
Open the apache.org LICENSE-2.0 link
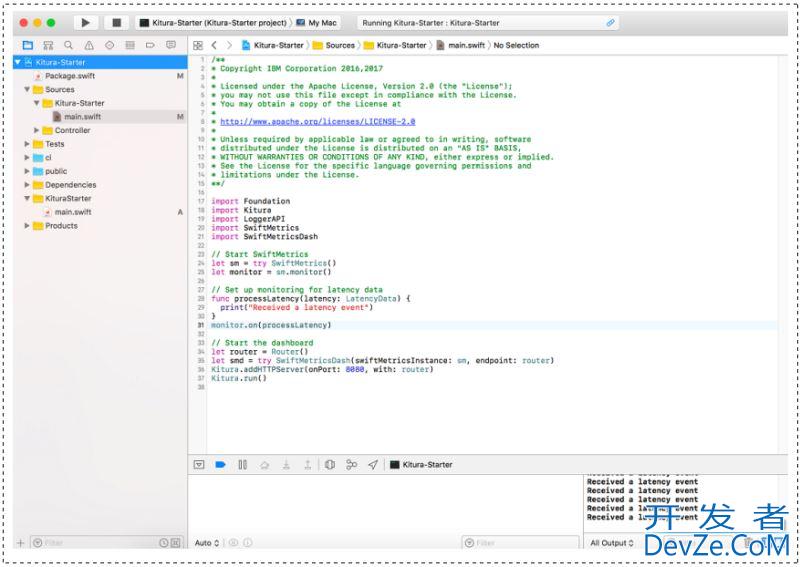[317, 121]
